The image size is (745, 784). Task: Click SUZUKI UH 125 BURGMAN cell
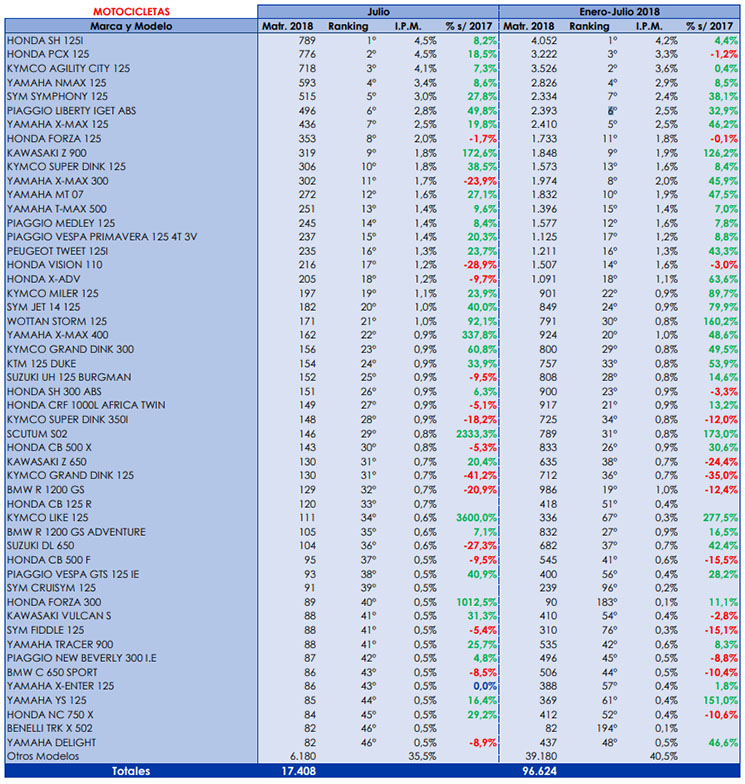point(69,377)
